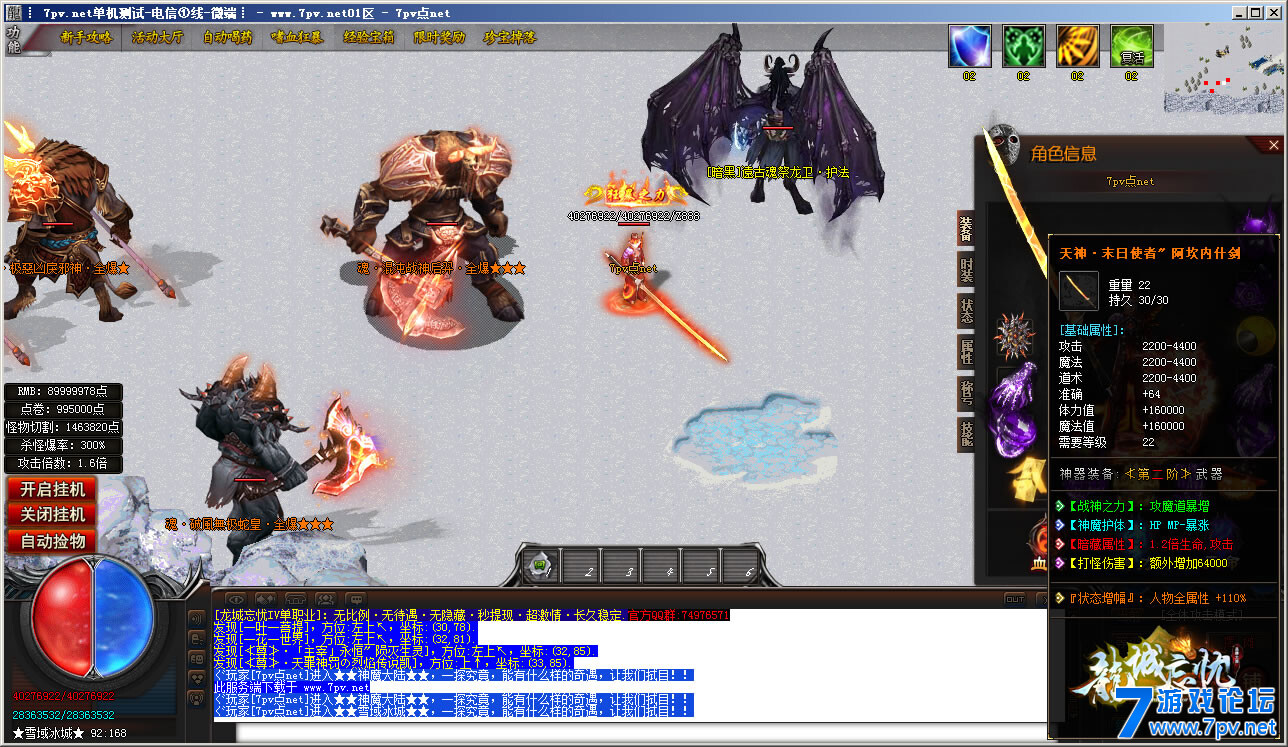Click the 关闭挂机 button
Image resolution: width=1288 pixels, height=747 pixels.
(53, 515)
